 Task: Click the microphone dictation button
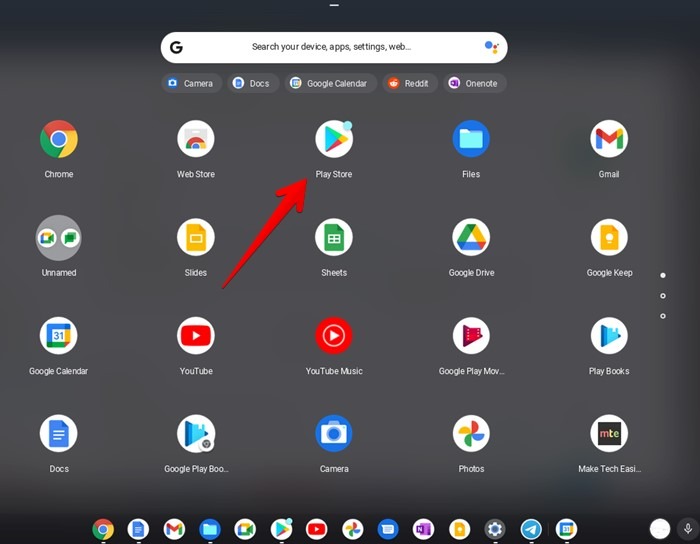(688, 529)
